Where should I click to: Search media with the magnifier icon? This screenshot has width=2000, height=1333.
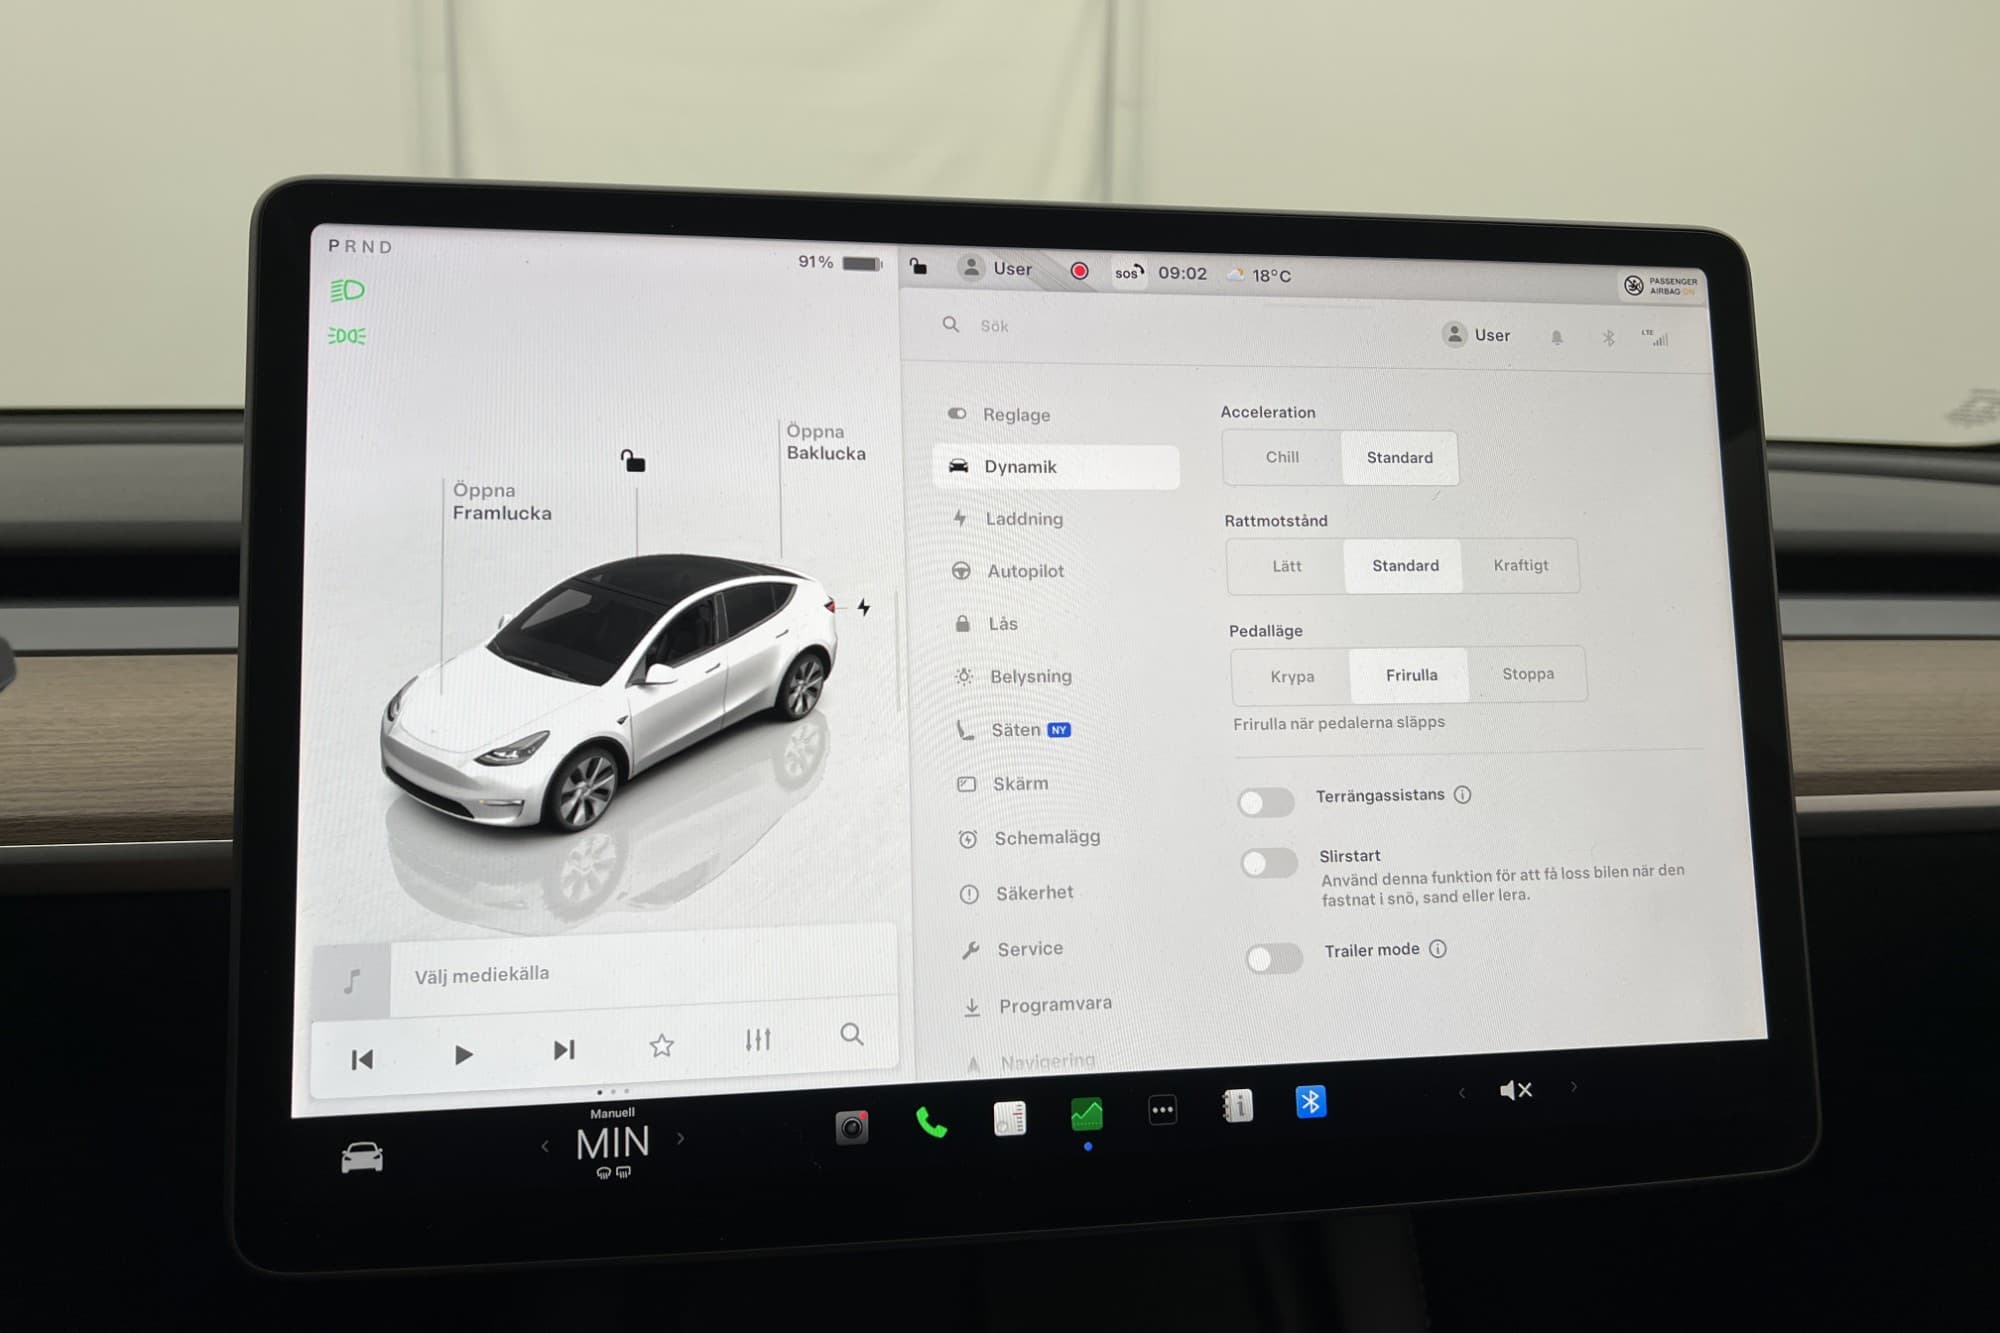point(852,1034)
